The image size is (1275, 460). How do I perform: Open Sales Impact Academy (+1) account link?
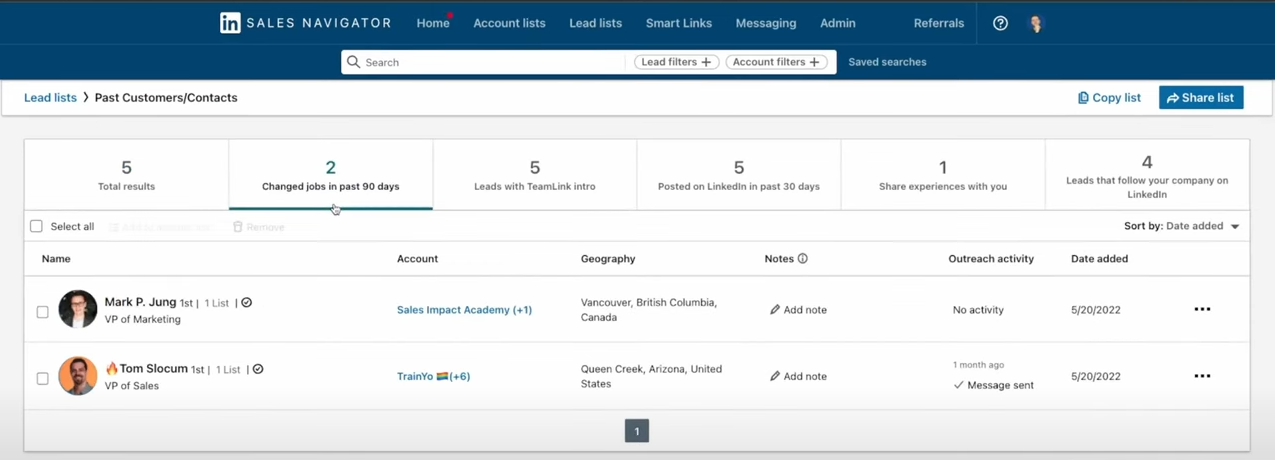click(x=464, y=310)
